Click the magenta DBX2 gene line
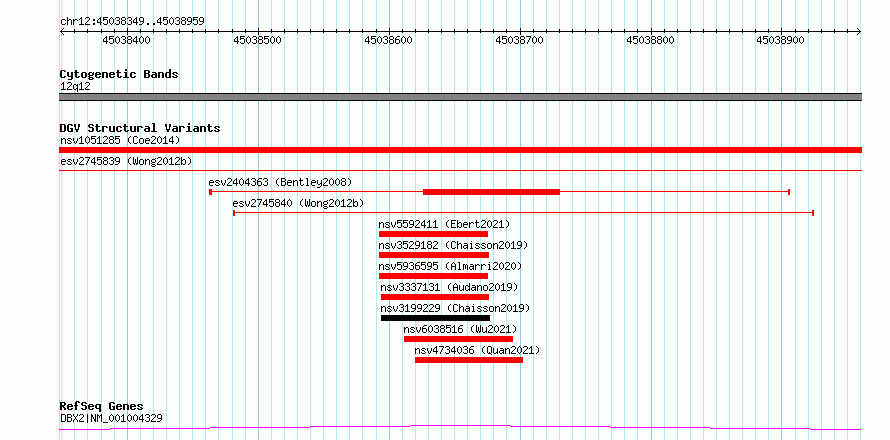The image size is (890, 440). [460, 428]
